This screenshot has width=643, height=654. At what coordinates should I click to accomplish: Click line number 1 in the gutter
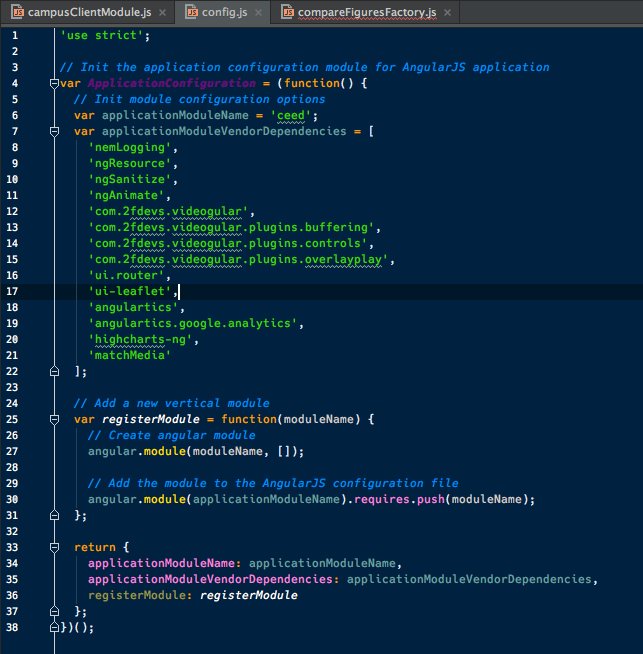coord(15,35)
